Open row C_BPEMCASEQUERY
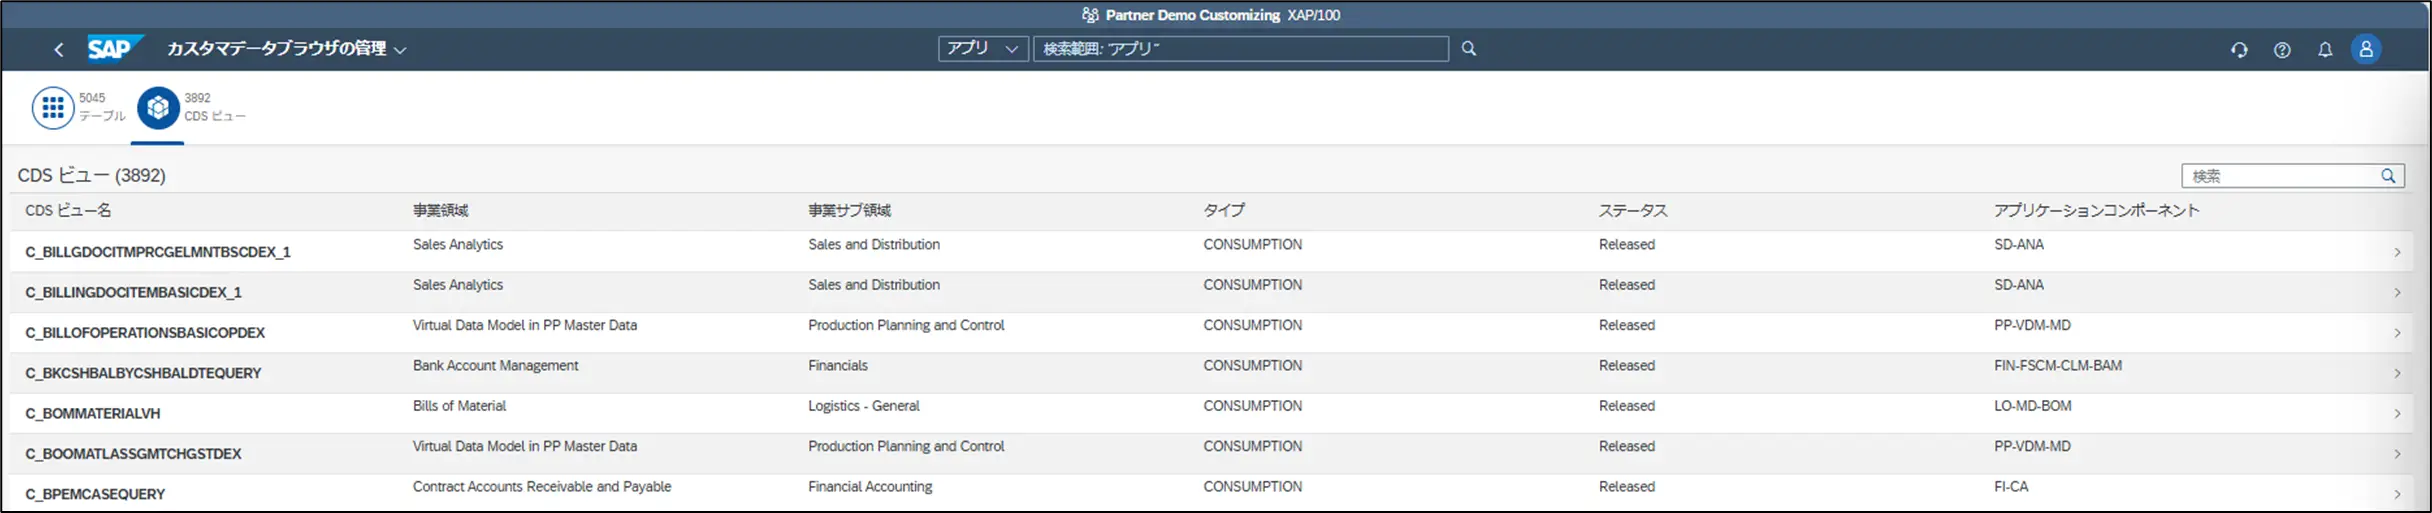Image resolution: width=2432 pixels, height=513 pixels. click(x=1211, y=492)
